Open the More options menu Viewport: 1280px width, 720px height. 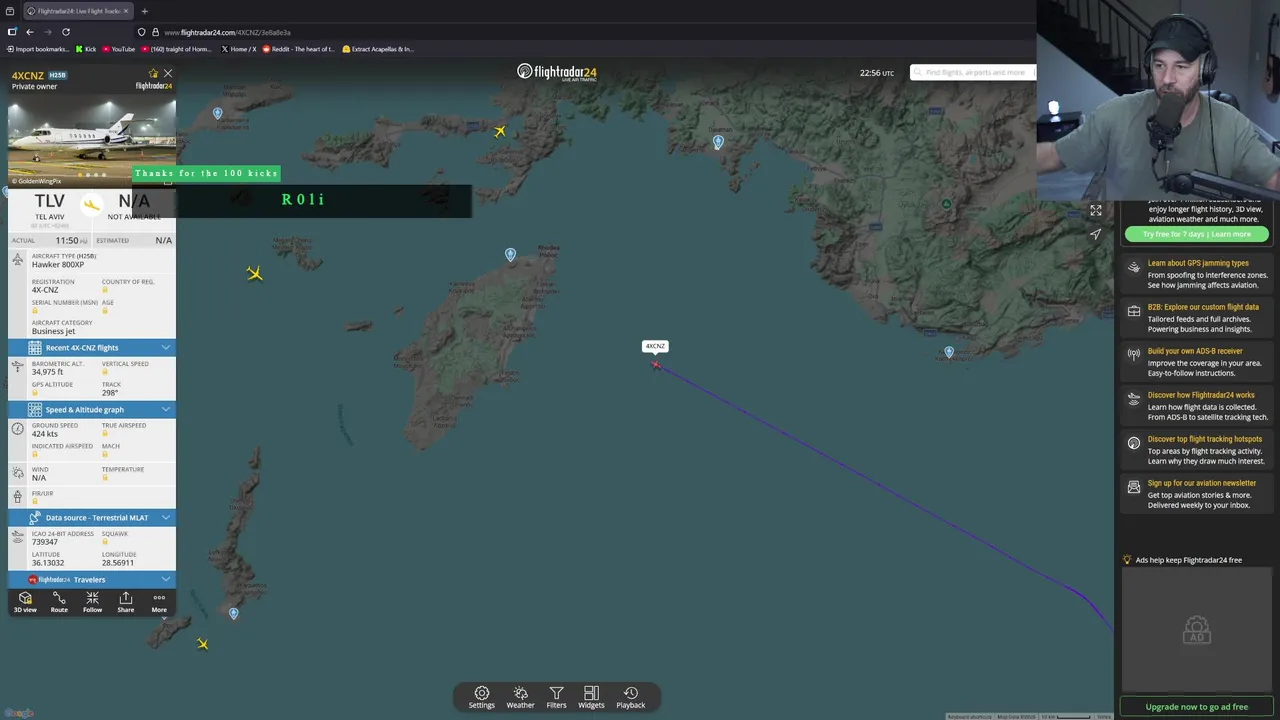[x=159, y=602]
